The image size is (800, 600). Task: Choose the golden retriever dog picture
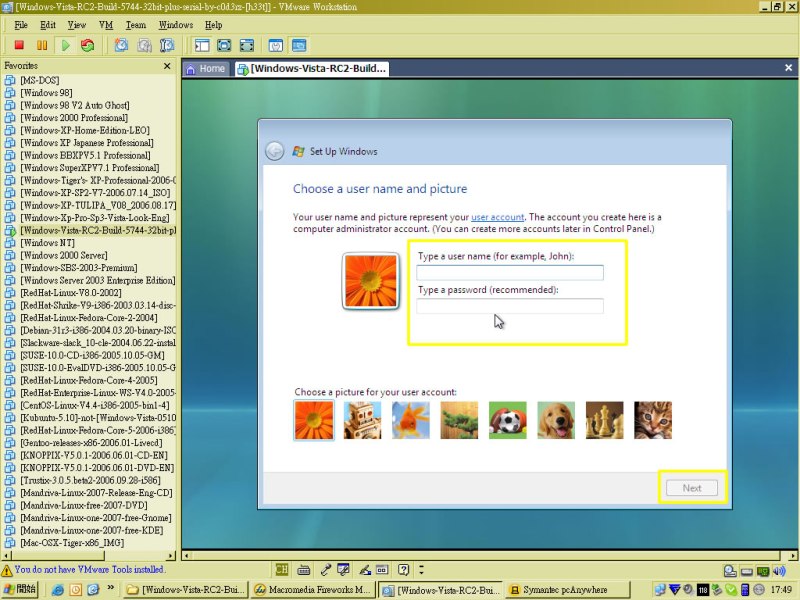(556, 420)
